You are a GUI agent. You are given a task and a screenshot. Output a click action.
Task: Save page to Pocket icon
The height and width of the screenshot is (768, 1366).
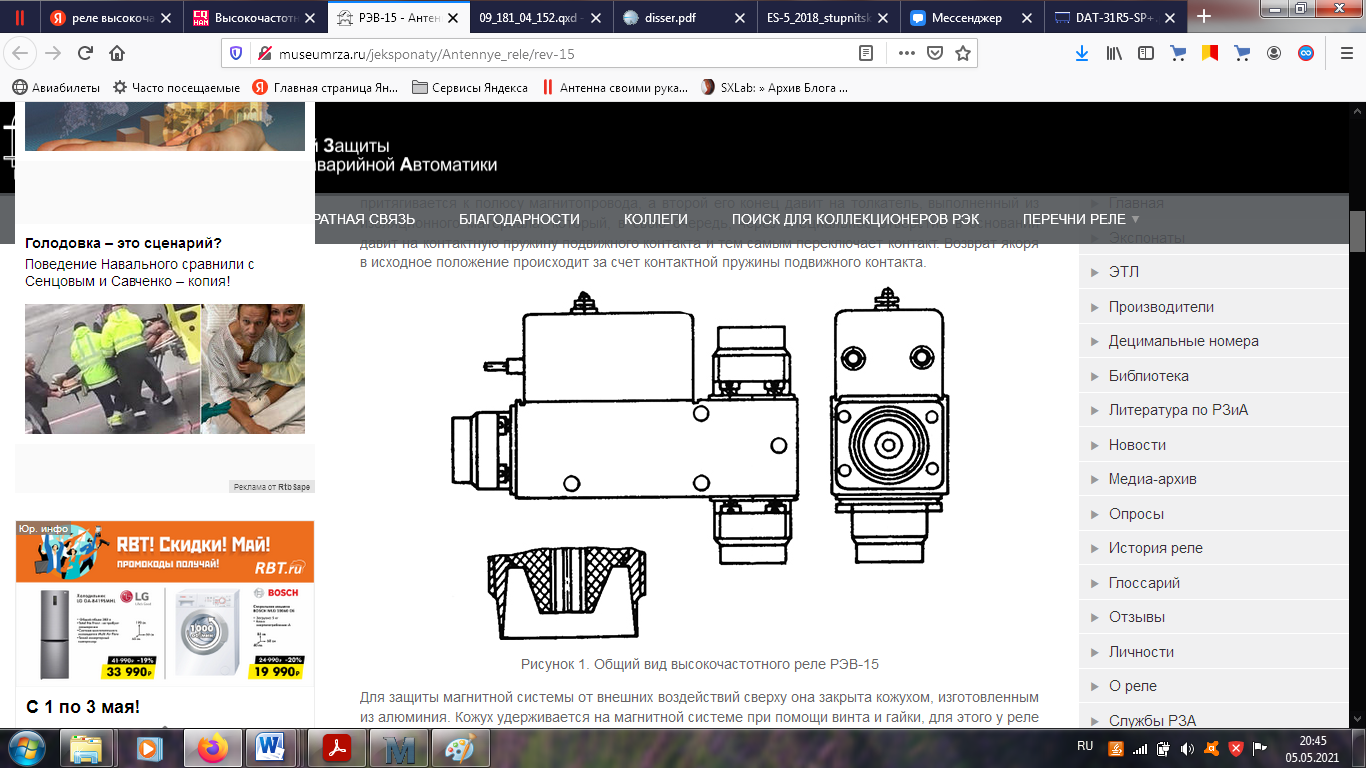pos(935,54)
